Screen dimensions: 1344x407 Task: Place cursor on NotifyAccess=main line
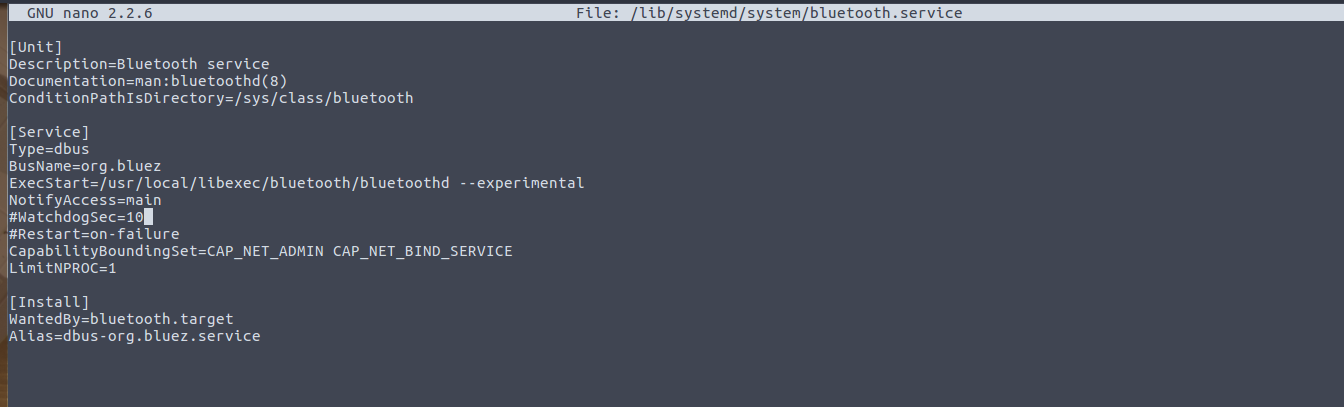click(85, 200)
